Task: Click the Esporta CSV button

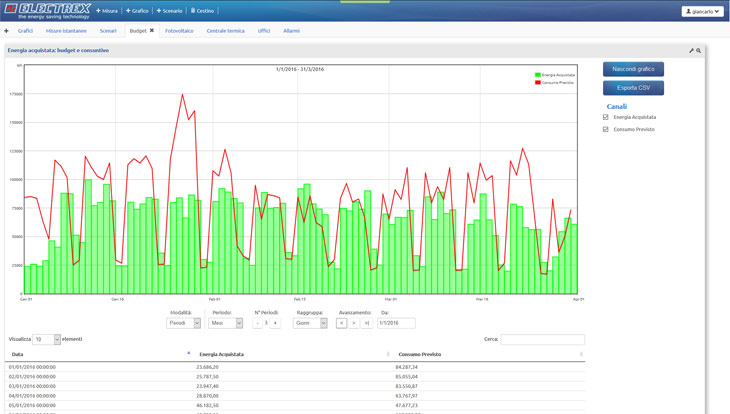Action: coord(633,88)
